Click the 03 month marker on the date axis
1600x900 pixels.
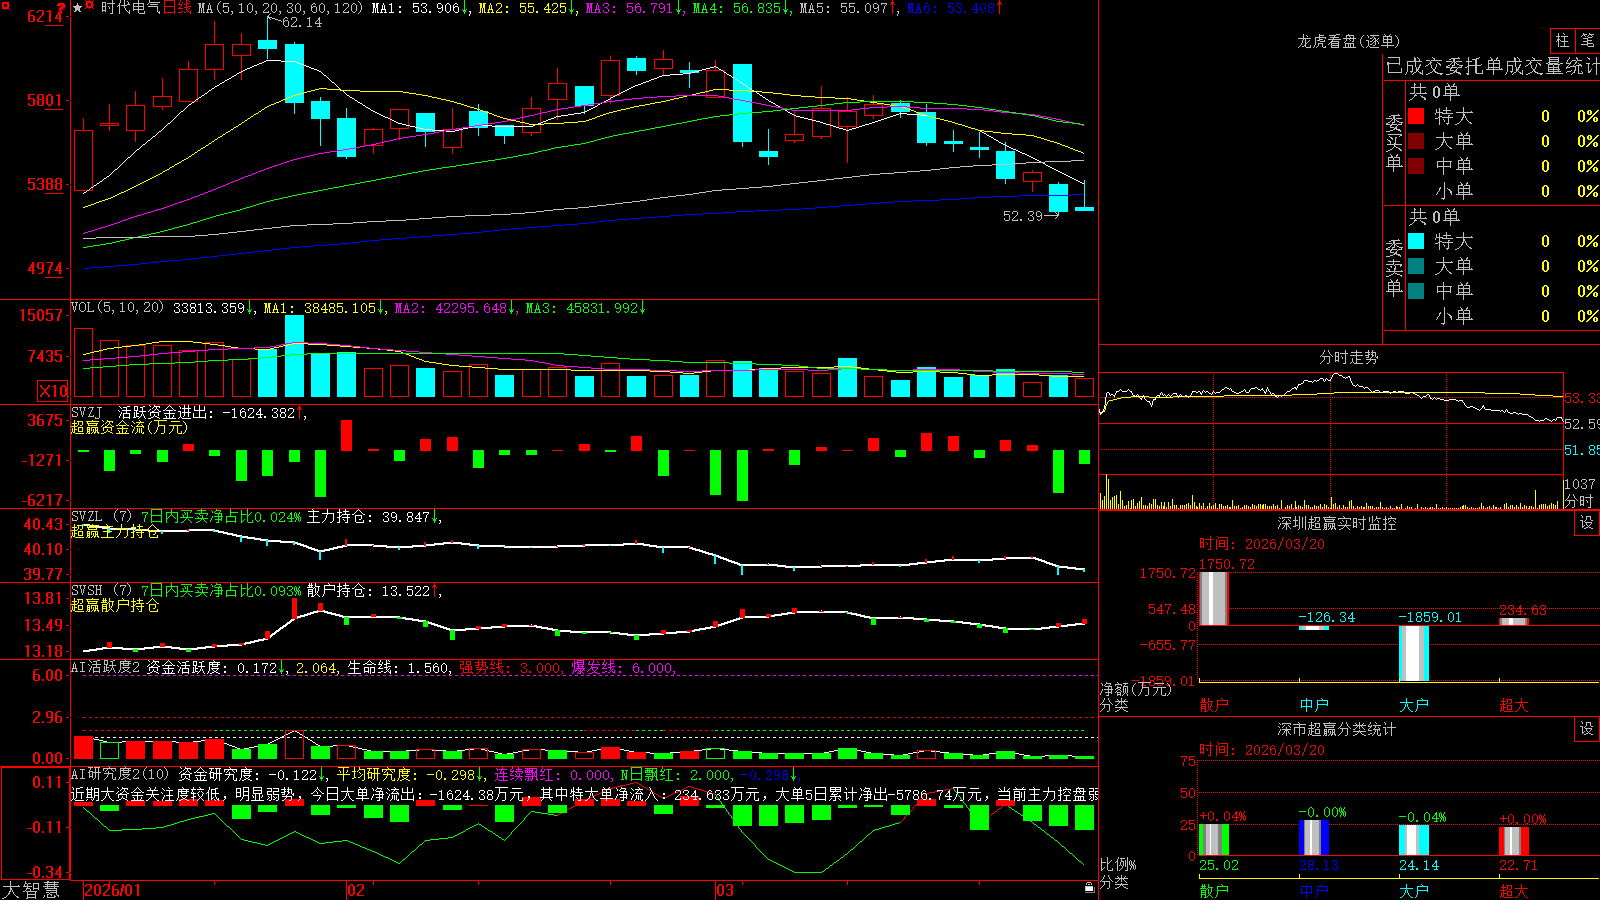tap(725, 890)
